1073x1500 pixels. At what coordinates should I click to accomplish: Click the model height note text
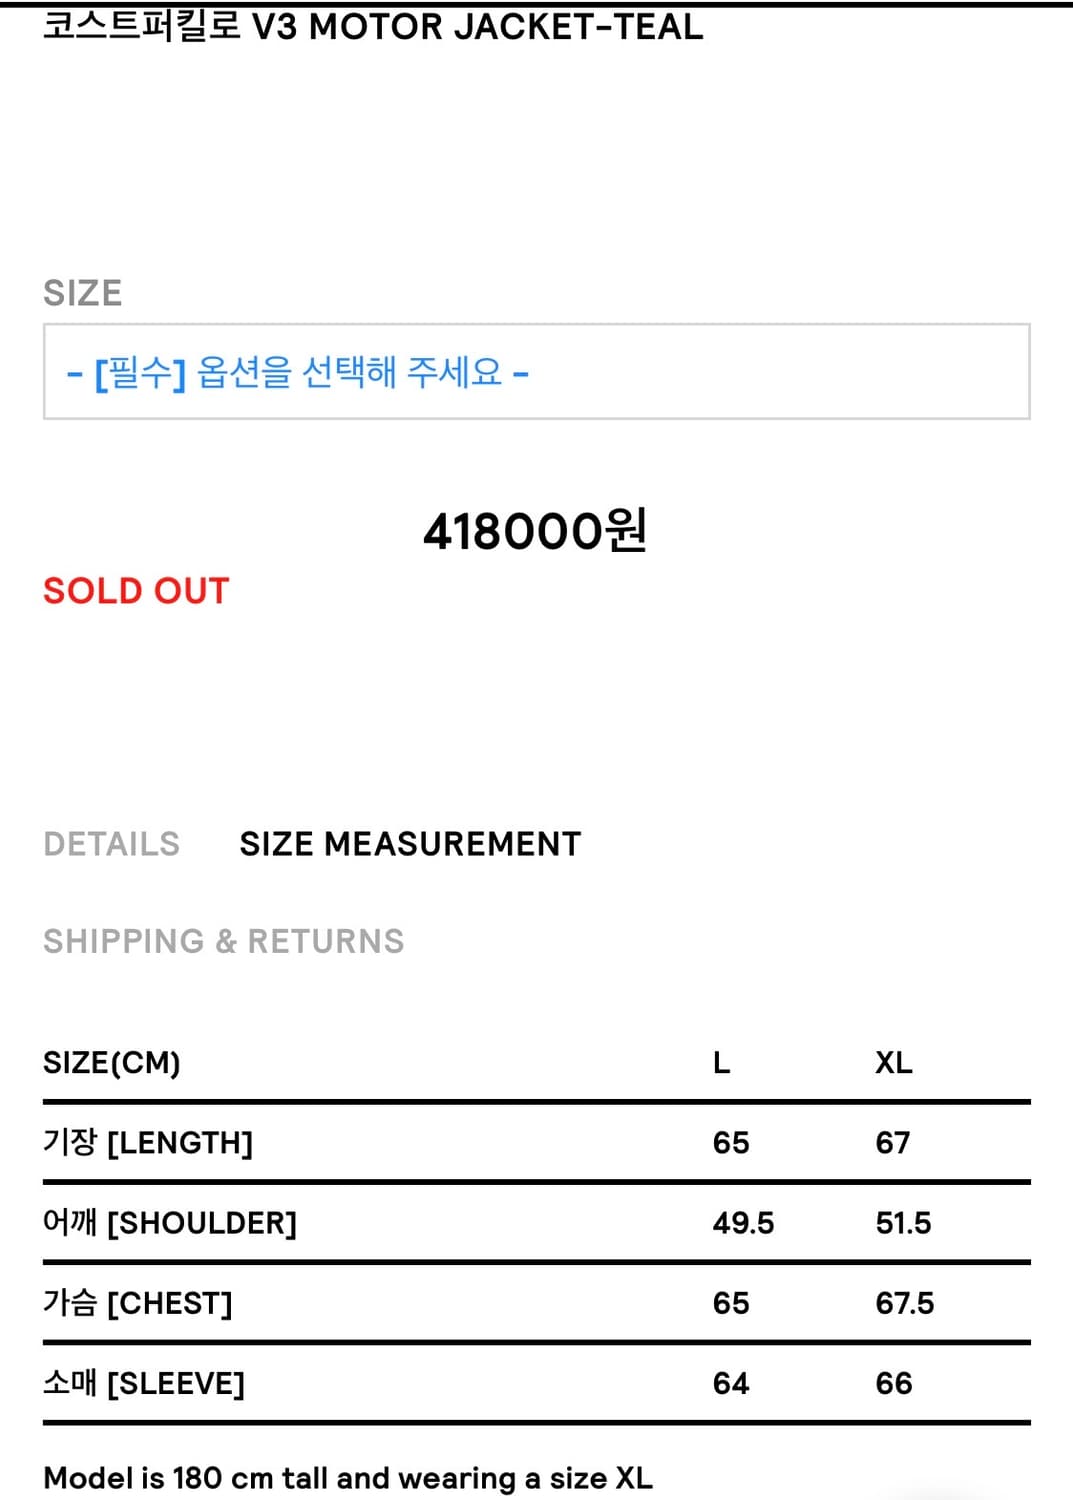(348, 1477)
